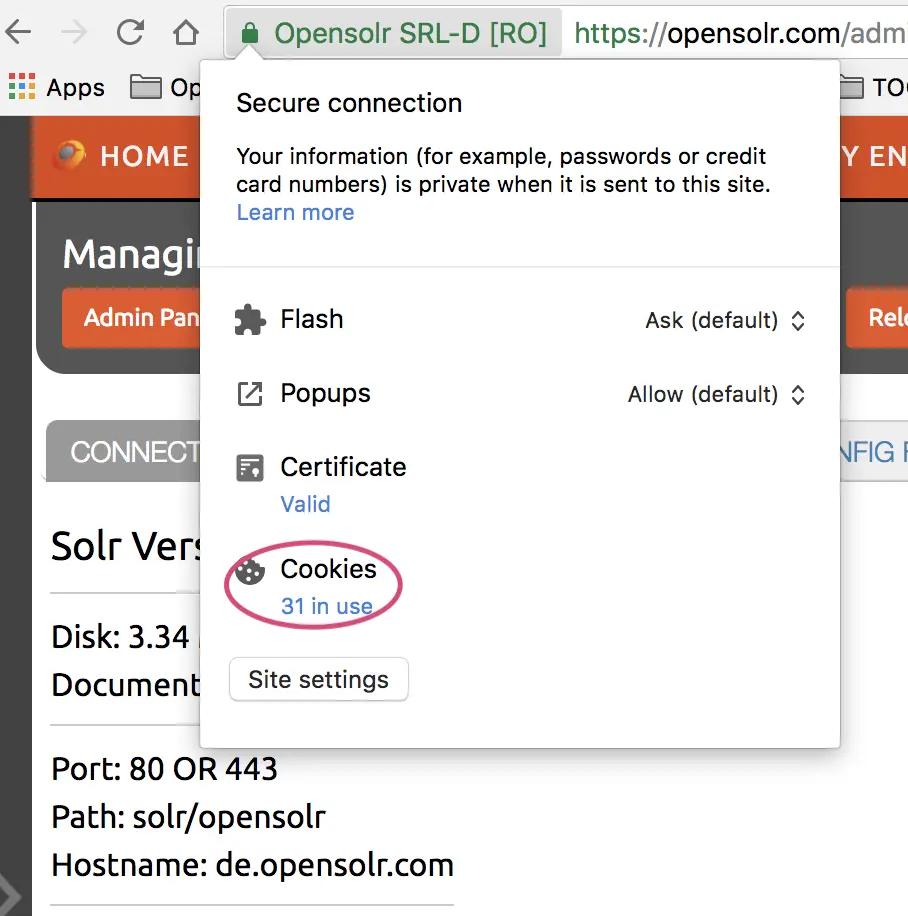The image size is (908, 916).
Task: Click the Cookies cookie icon
Action: point(250,570)
